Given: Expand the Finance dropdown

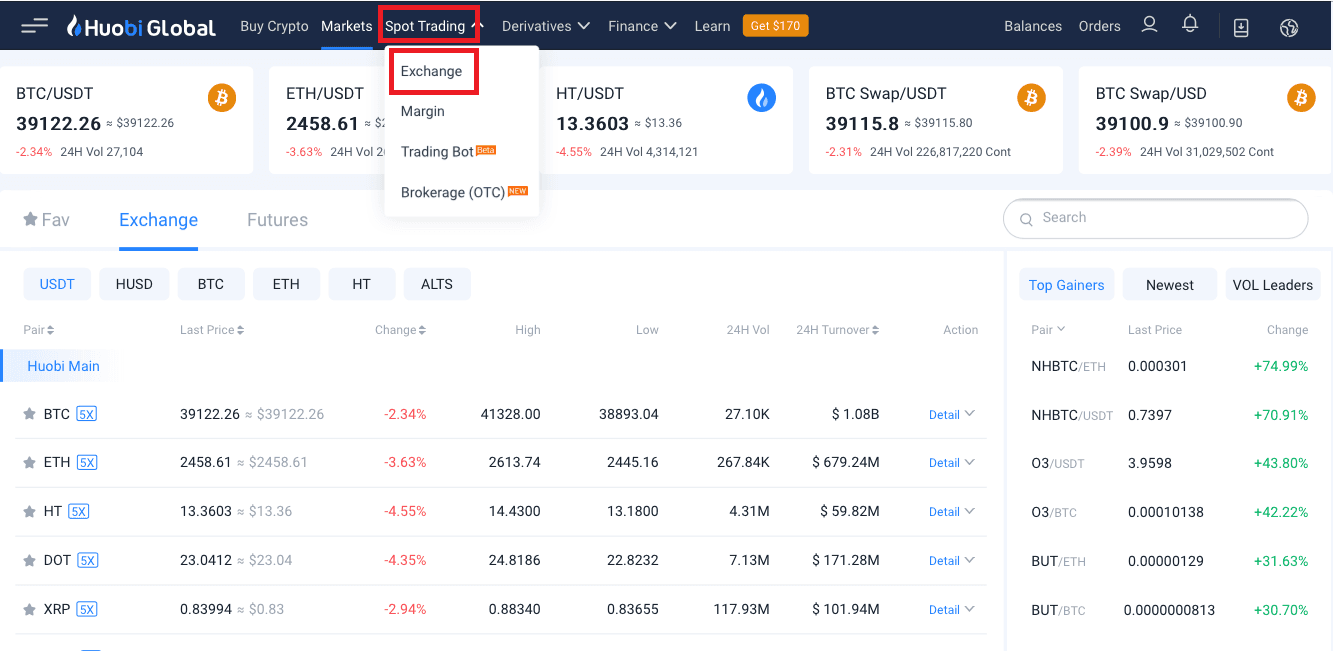Looking at the screenshot, I should pos(642,26).
